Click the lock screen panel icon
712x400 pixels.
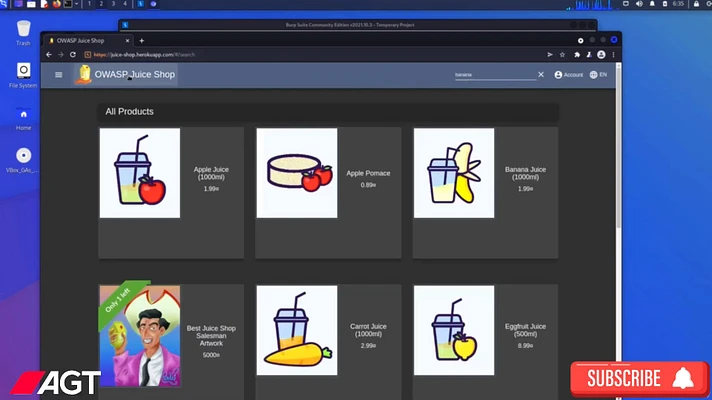(697, 4)
